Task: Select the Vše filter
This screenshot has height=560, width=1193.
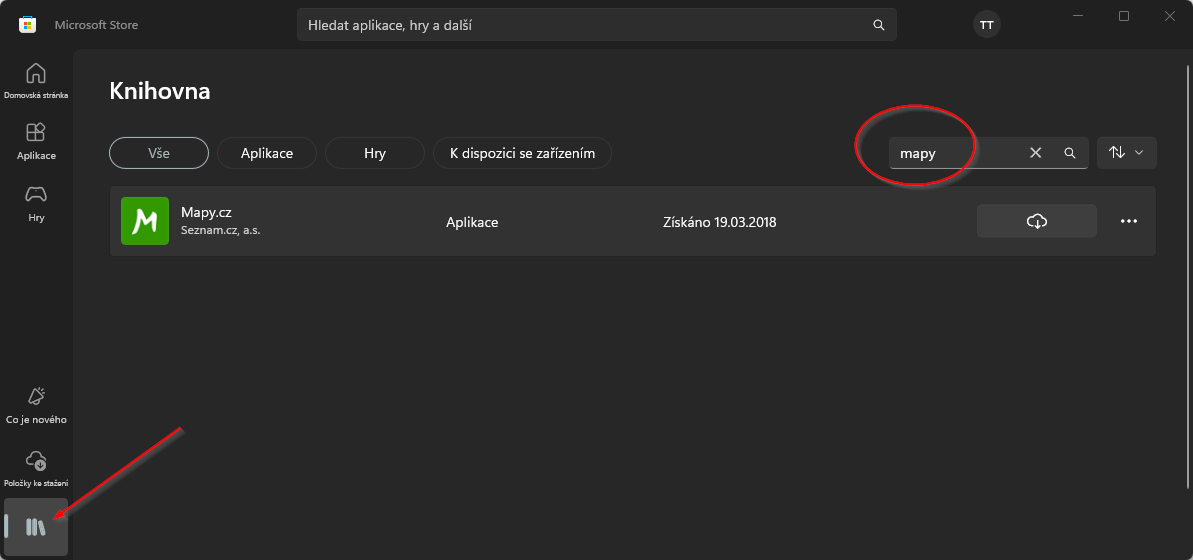Action: pos(158,153)
